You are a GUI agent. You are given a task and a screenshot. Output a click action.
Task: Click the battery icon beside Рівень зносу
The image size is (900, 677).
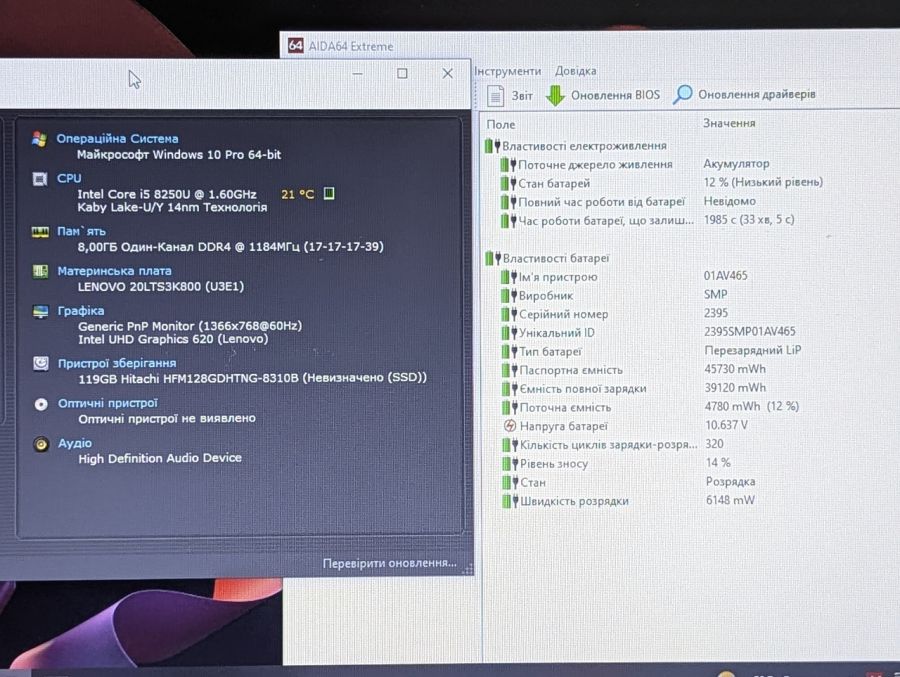[x=511, y=463]
